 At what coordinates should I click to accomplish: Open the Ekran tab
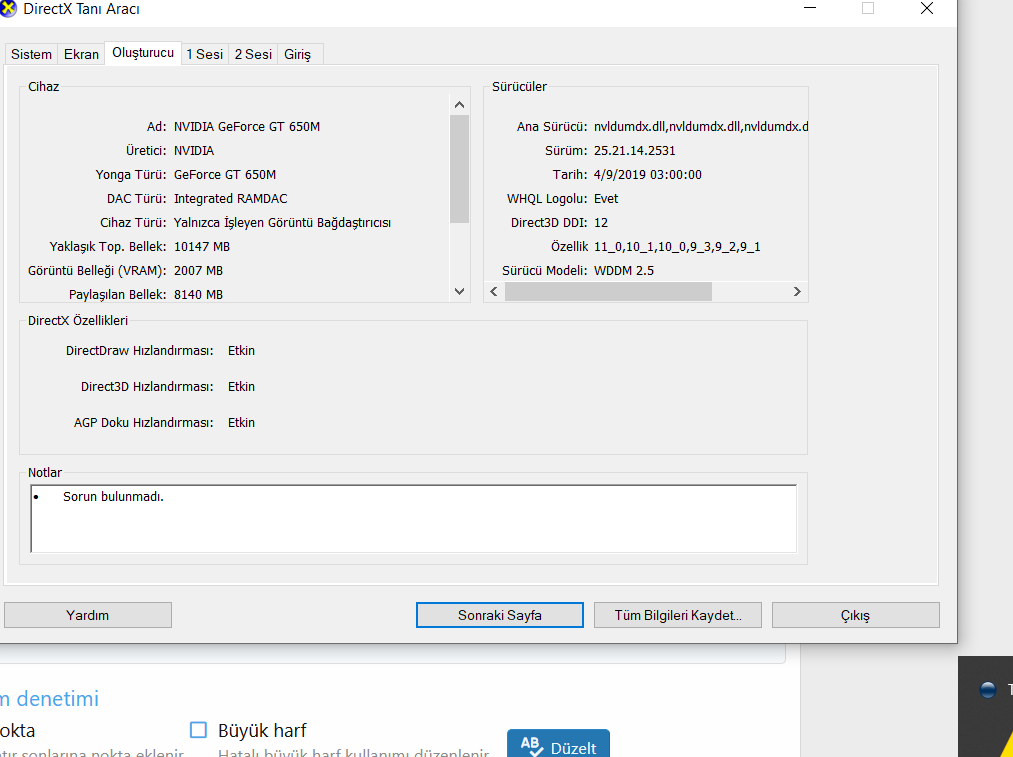tap(81, 54)
